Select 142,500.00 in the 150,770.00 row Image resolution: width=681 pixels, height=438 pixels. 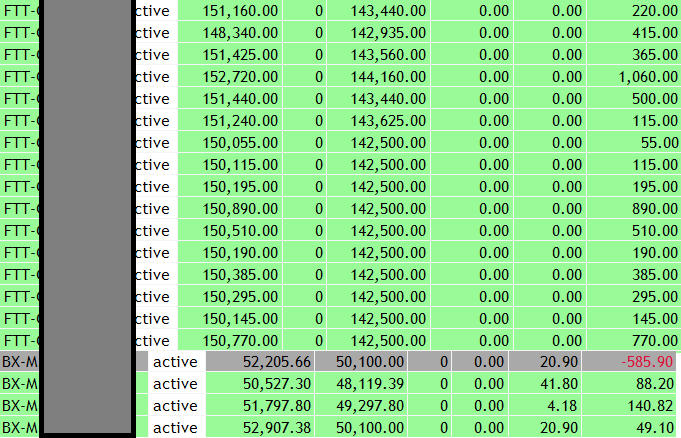pyautogui.click(x=378, y=341)
